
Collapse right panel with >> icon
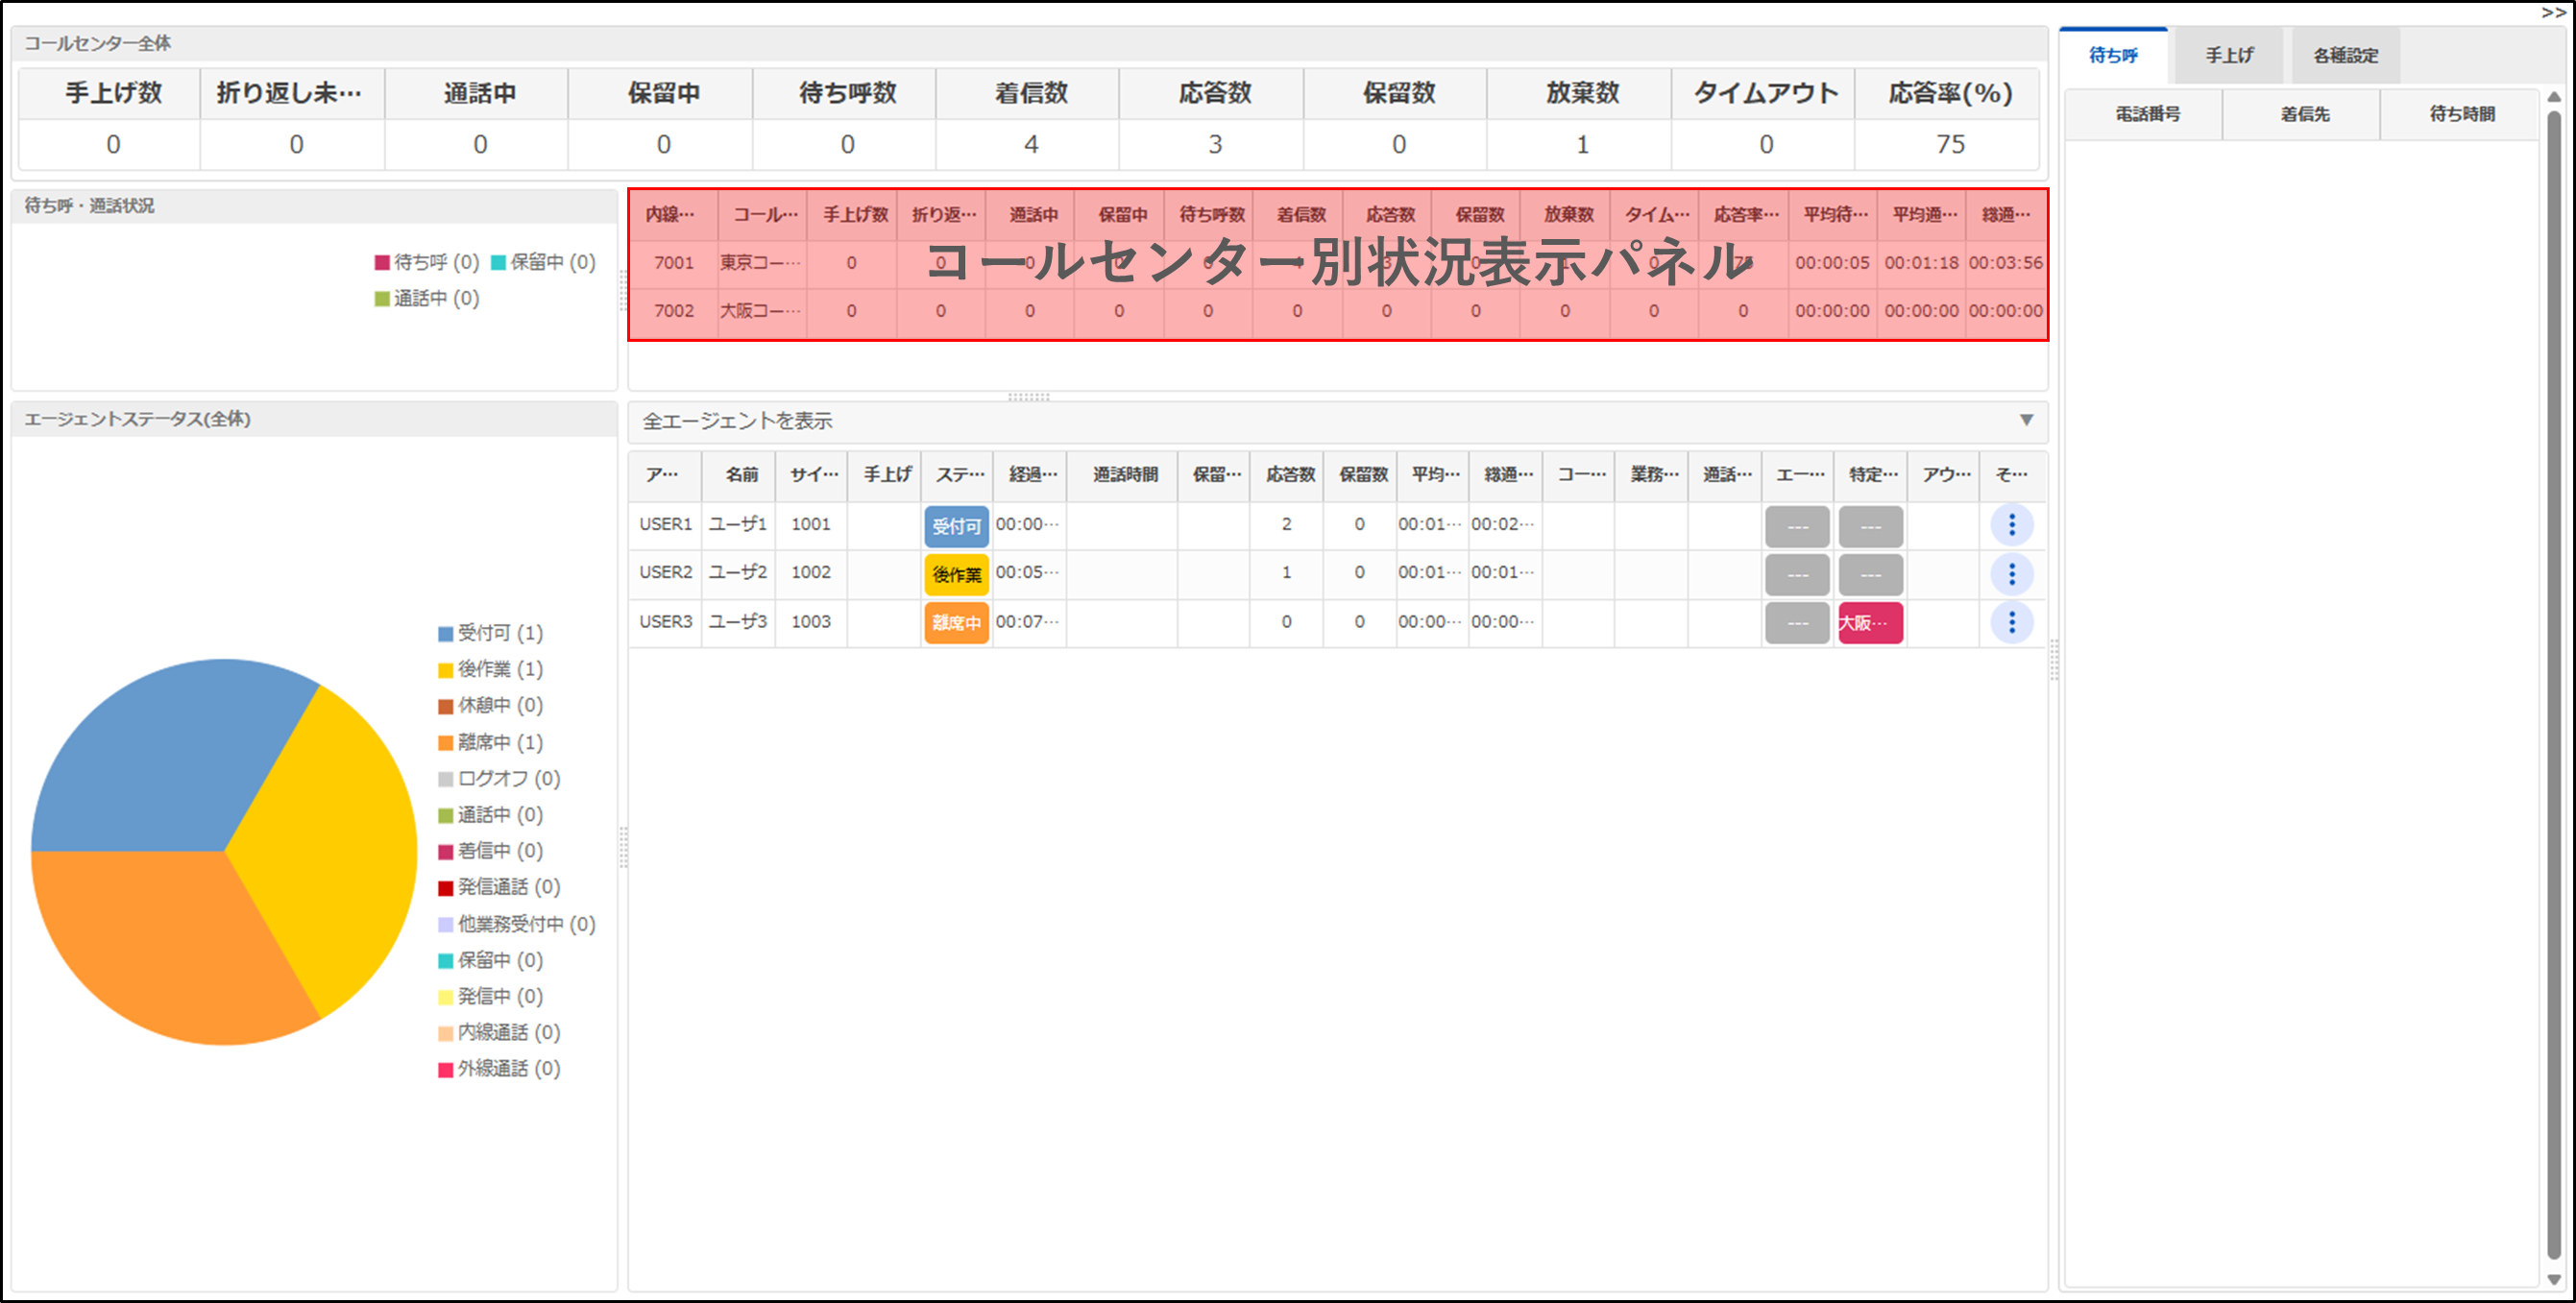2553,12
